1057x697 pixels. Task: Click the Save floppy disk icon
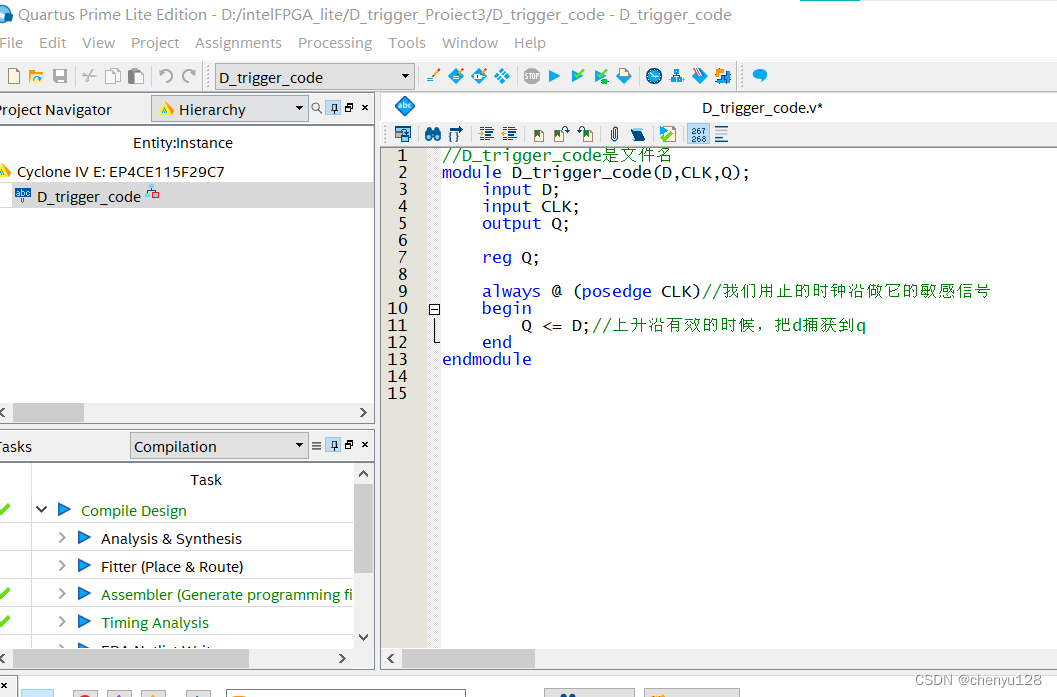pos(60,76)
